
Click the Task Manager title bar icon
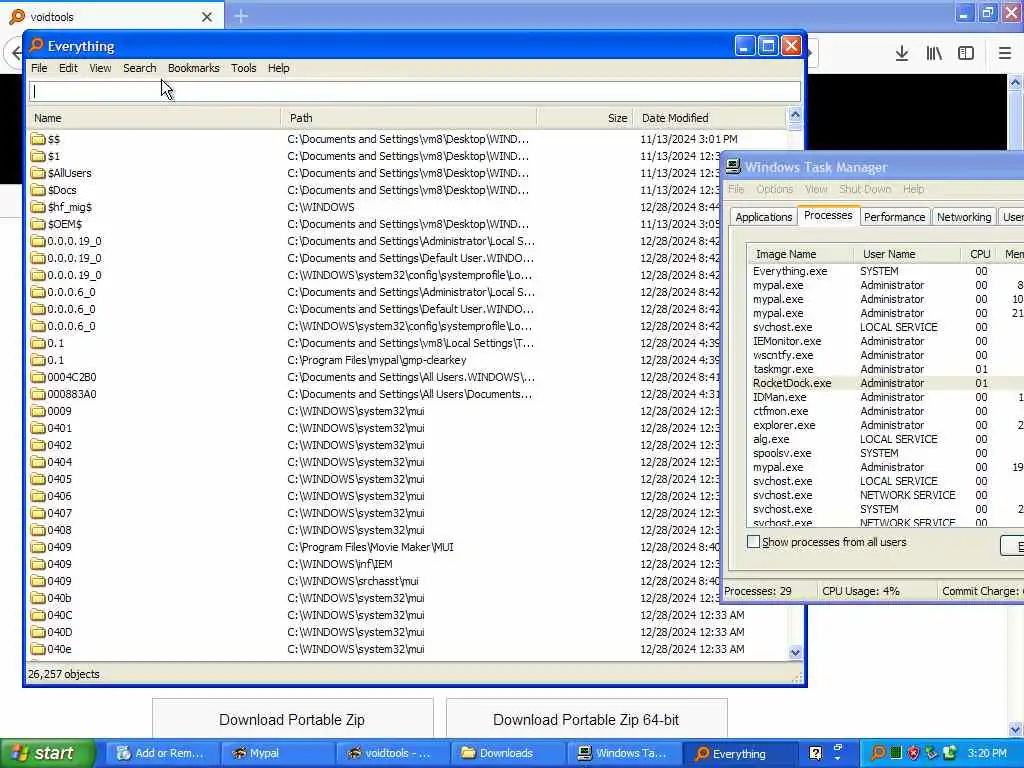pyautogui.click(x=733, y=167)
